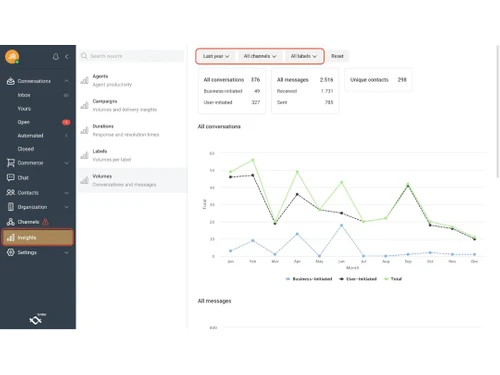Click the JR user avatar
Screen dimensions: 500x375
pos(12,56)
